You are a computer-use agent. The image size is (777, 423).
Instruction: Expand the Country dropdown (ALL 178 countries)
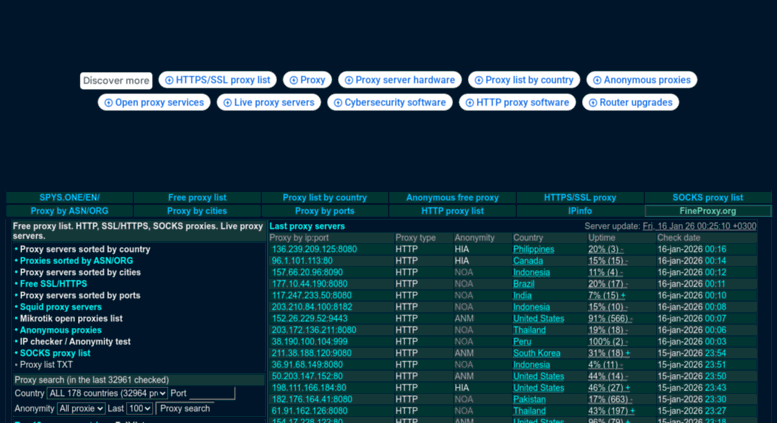107,393
